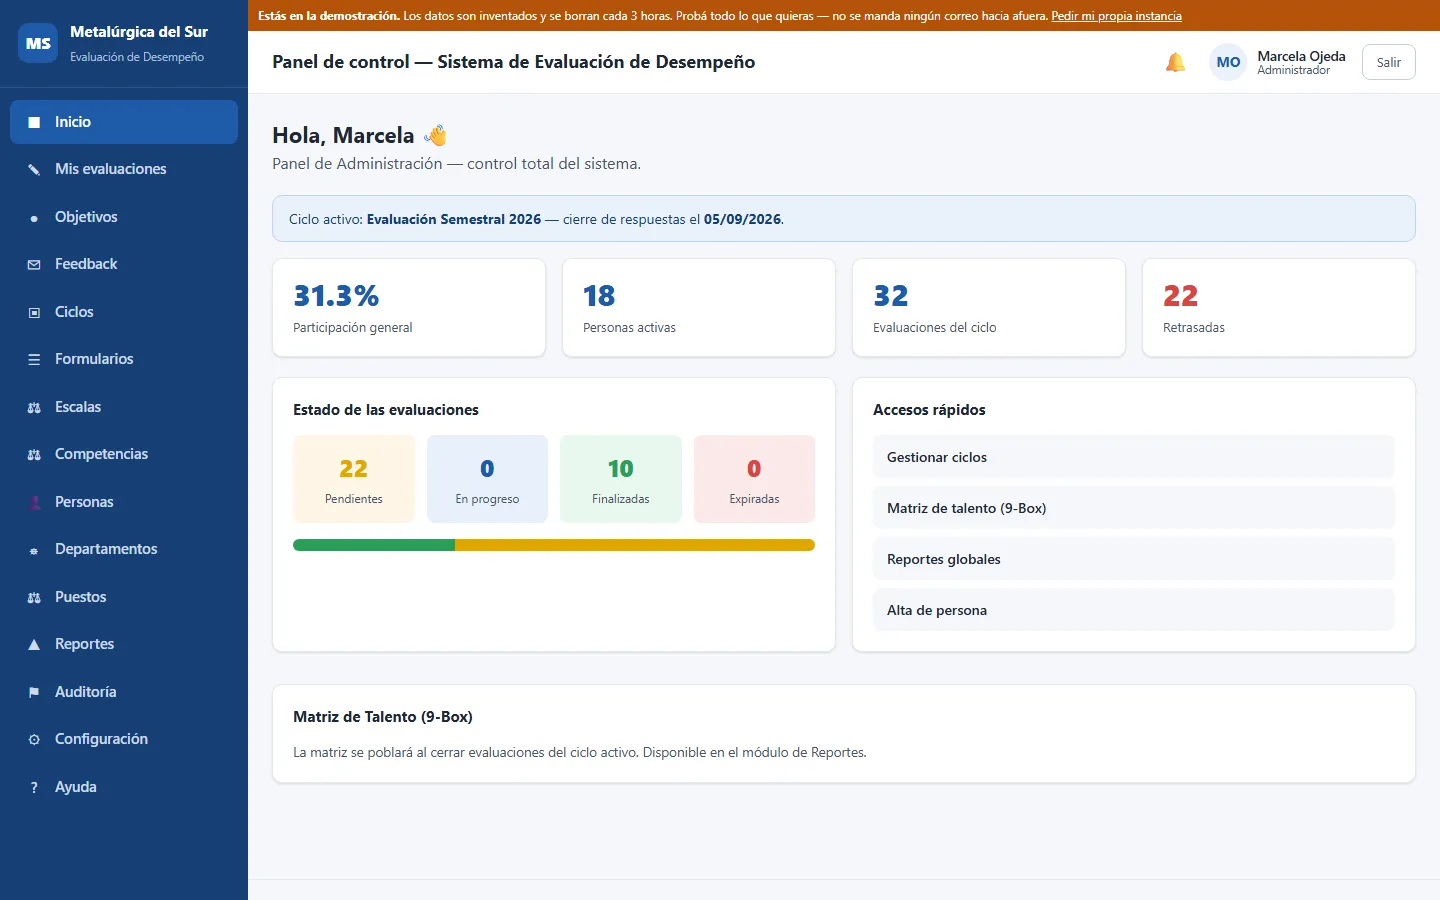Open Reportes globales quick access
The image size is (1440, 900).
click(x=1133, y=559)
